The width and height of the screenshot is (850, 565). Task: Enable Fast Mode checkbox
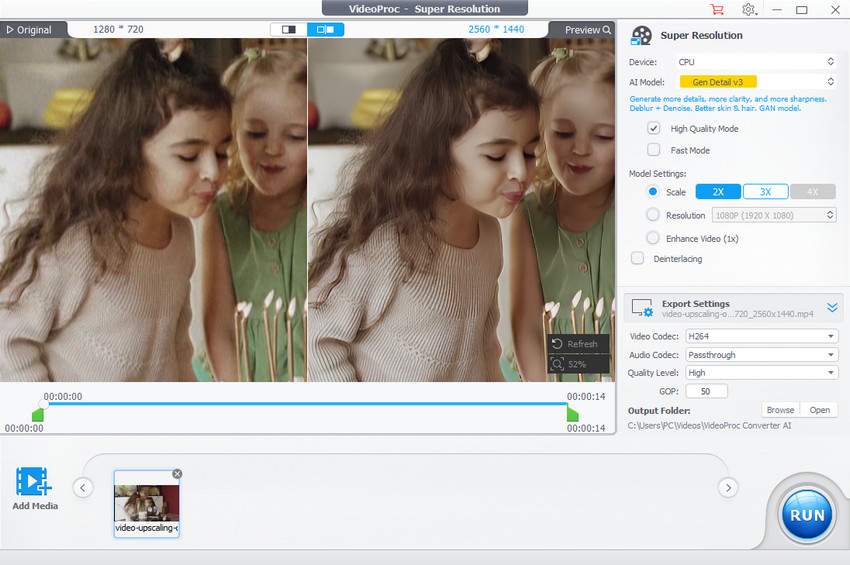pos(654,150)
